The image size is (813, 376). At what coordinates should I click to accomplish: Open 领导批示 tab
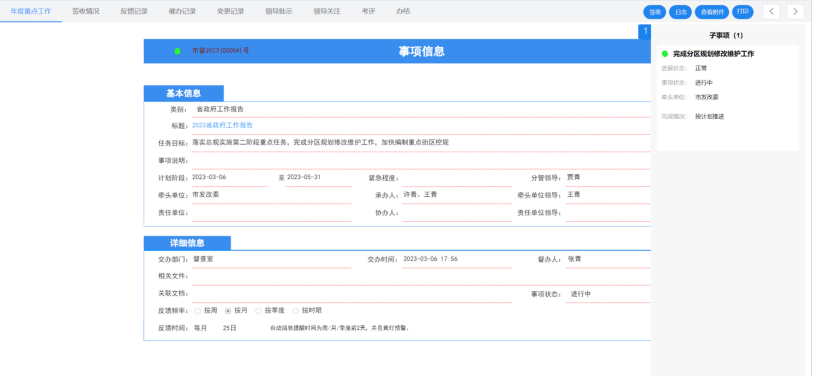(278, 11)
